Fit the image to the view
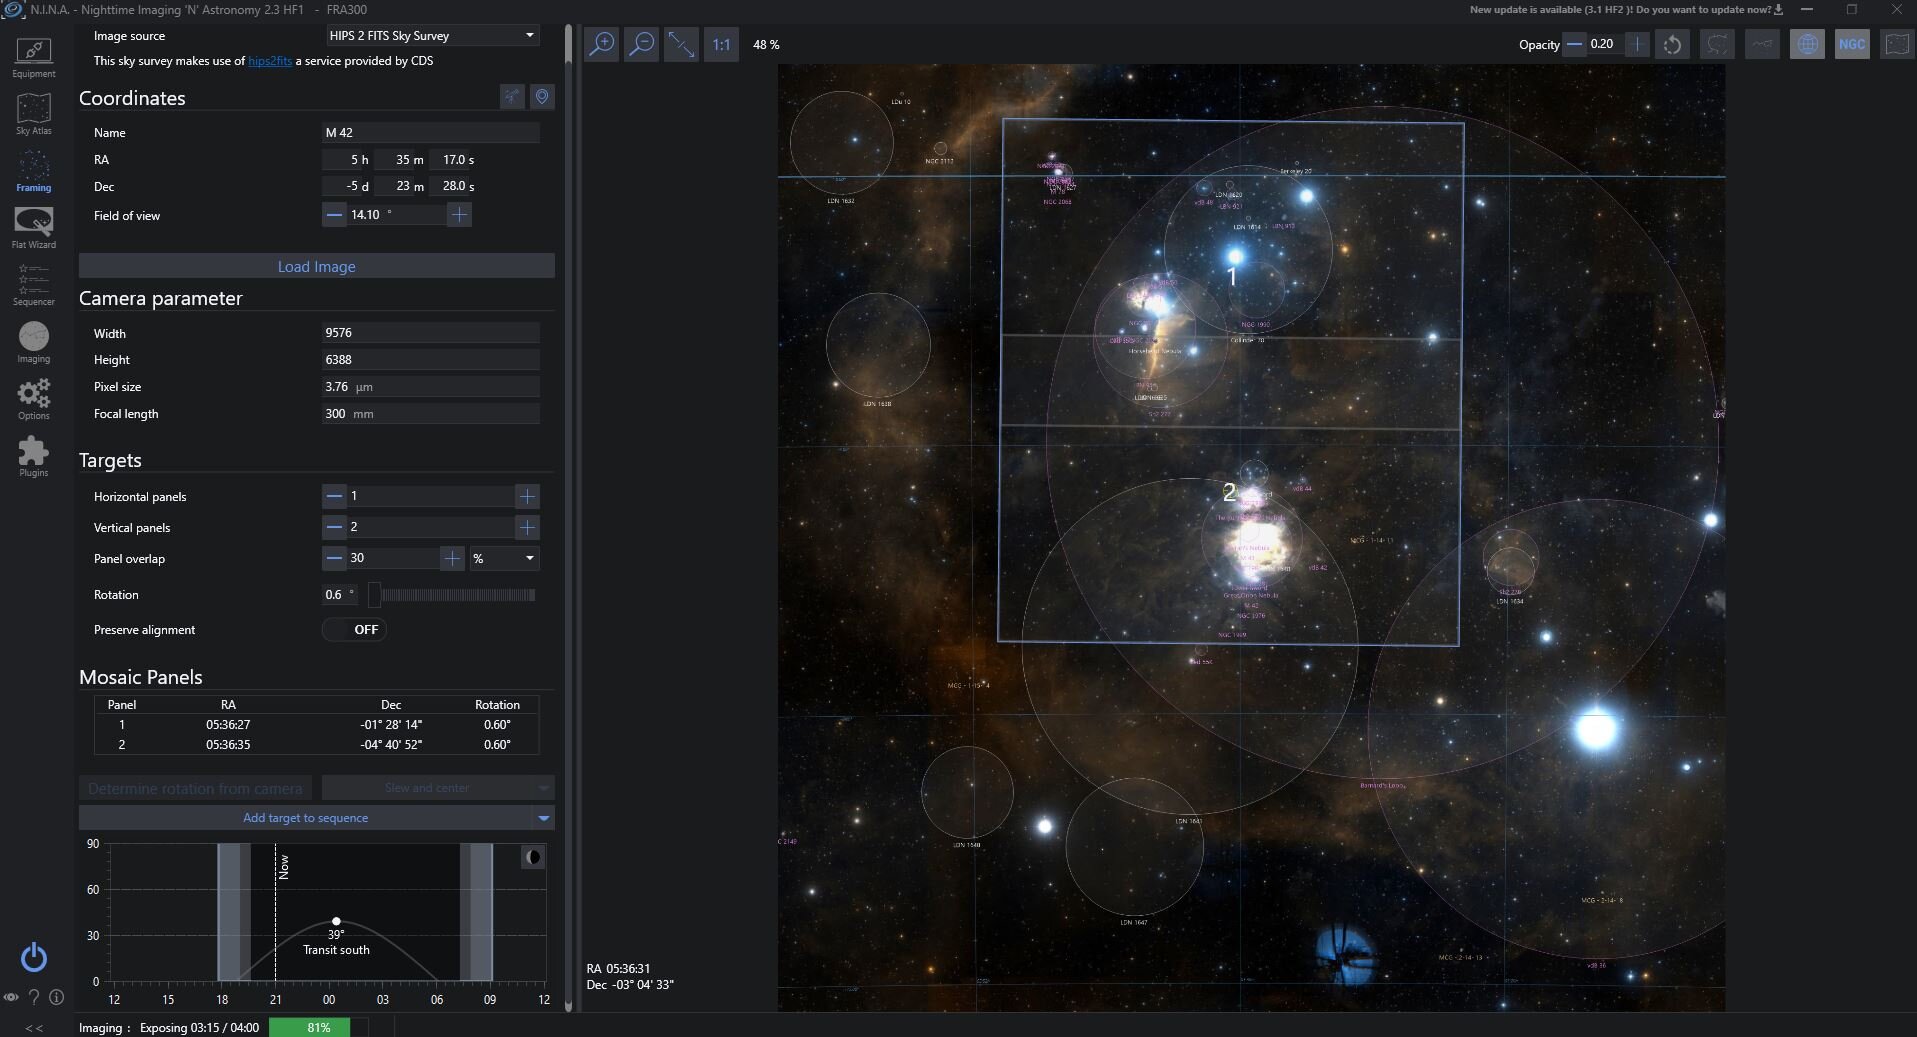Viewport: 1917px width, 1037px height. click(681, 44)
